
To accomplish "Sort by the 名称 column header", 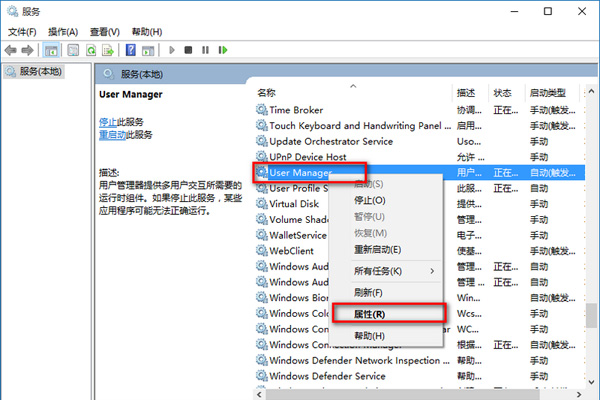I will click(354, 93).
